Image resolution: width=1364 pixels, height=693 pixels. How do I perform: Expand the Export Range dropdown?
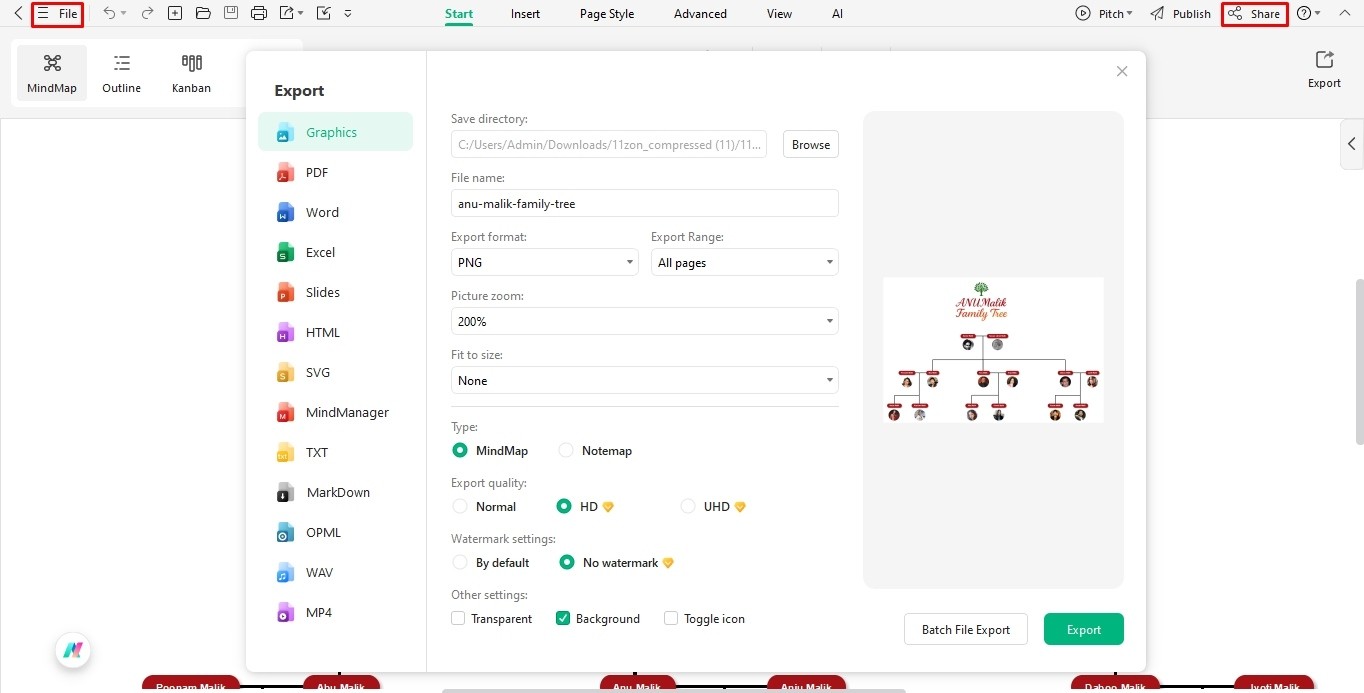[x=743, y=262]
